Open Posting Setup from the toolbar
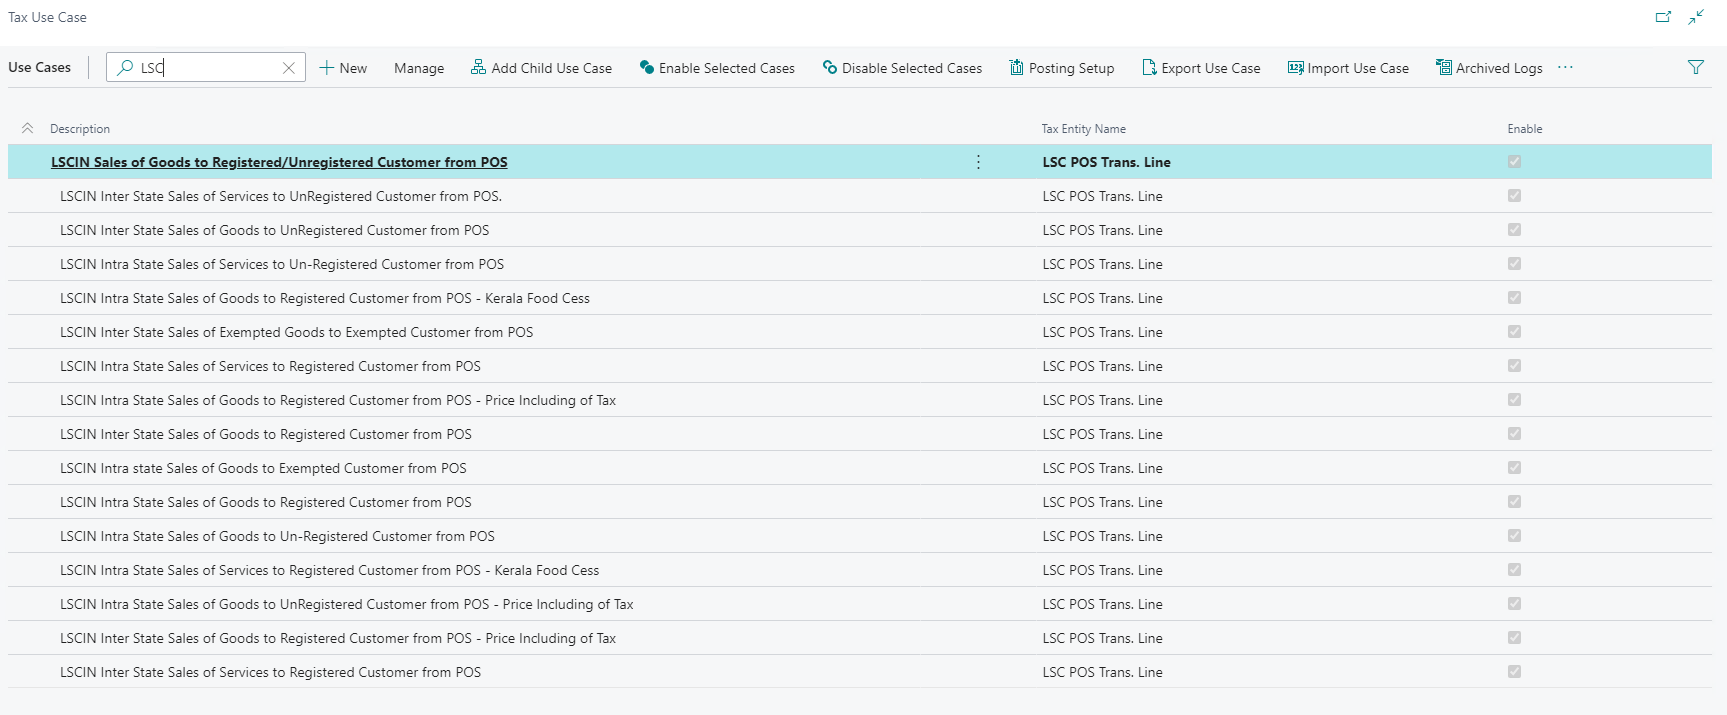This screenshot has width=1727, height=715. [1061, 68]
